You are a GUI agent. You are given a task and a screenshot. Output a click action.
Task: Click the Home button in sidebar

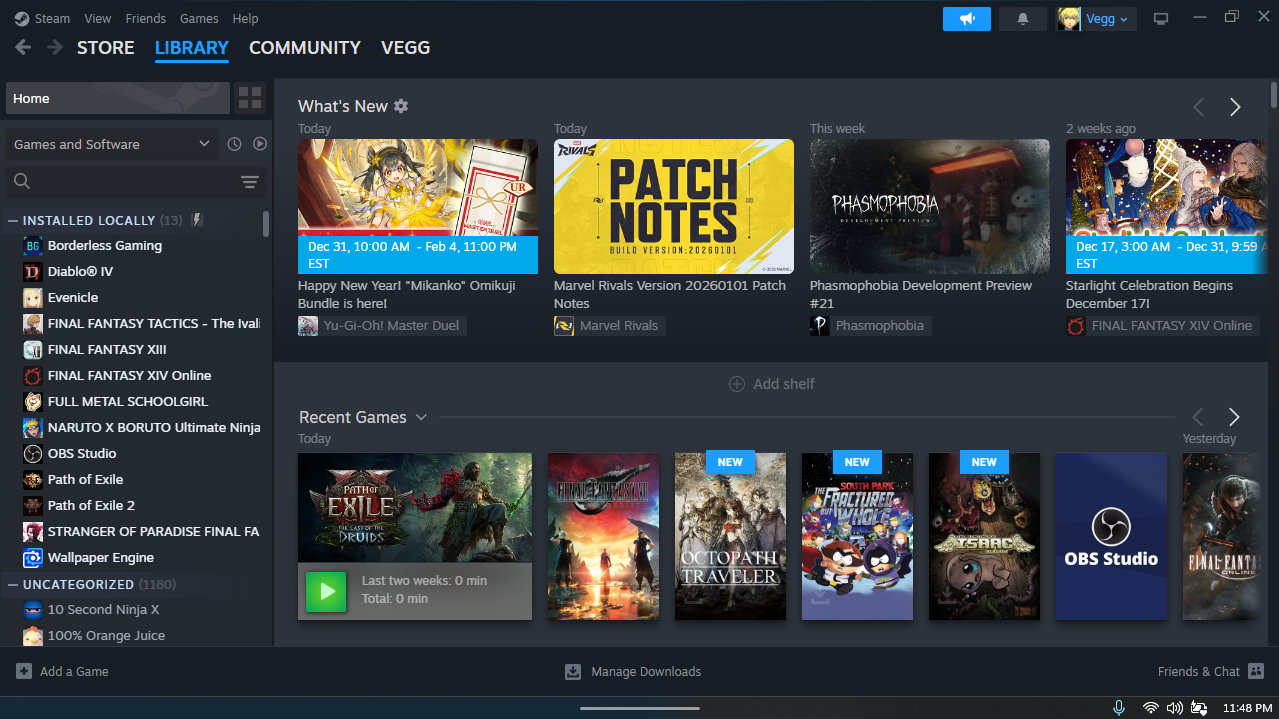[x=118, y=98]
